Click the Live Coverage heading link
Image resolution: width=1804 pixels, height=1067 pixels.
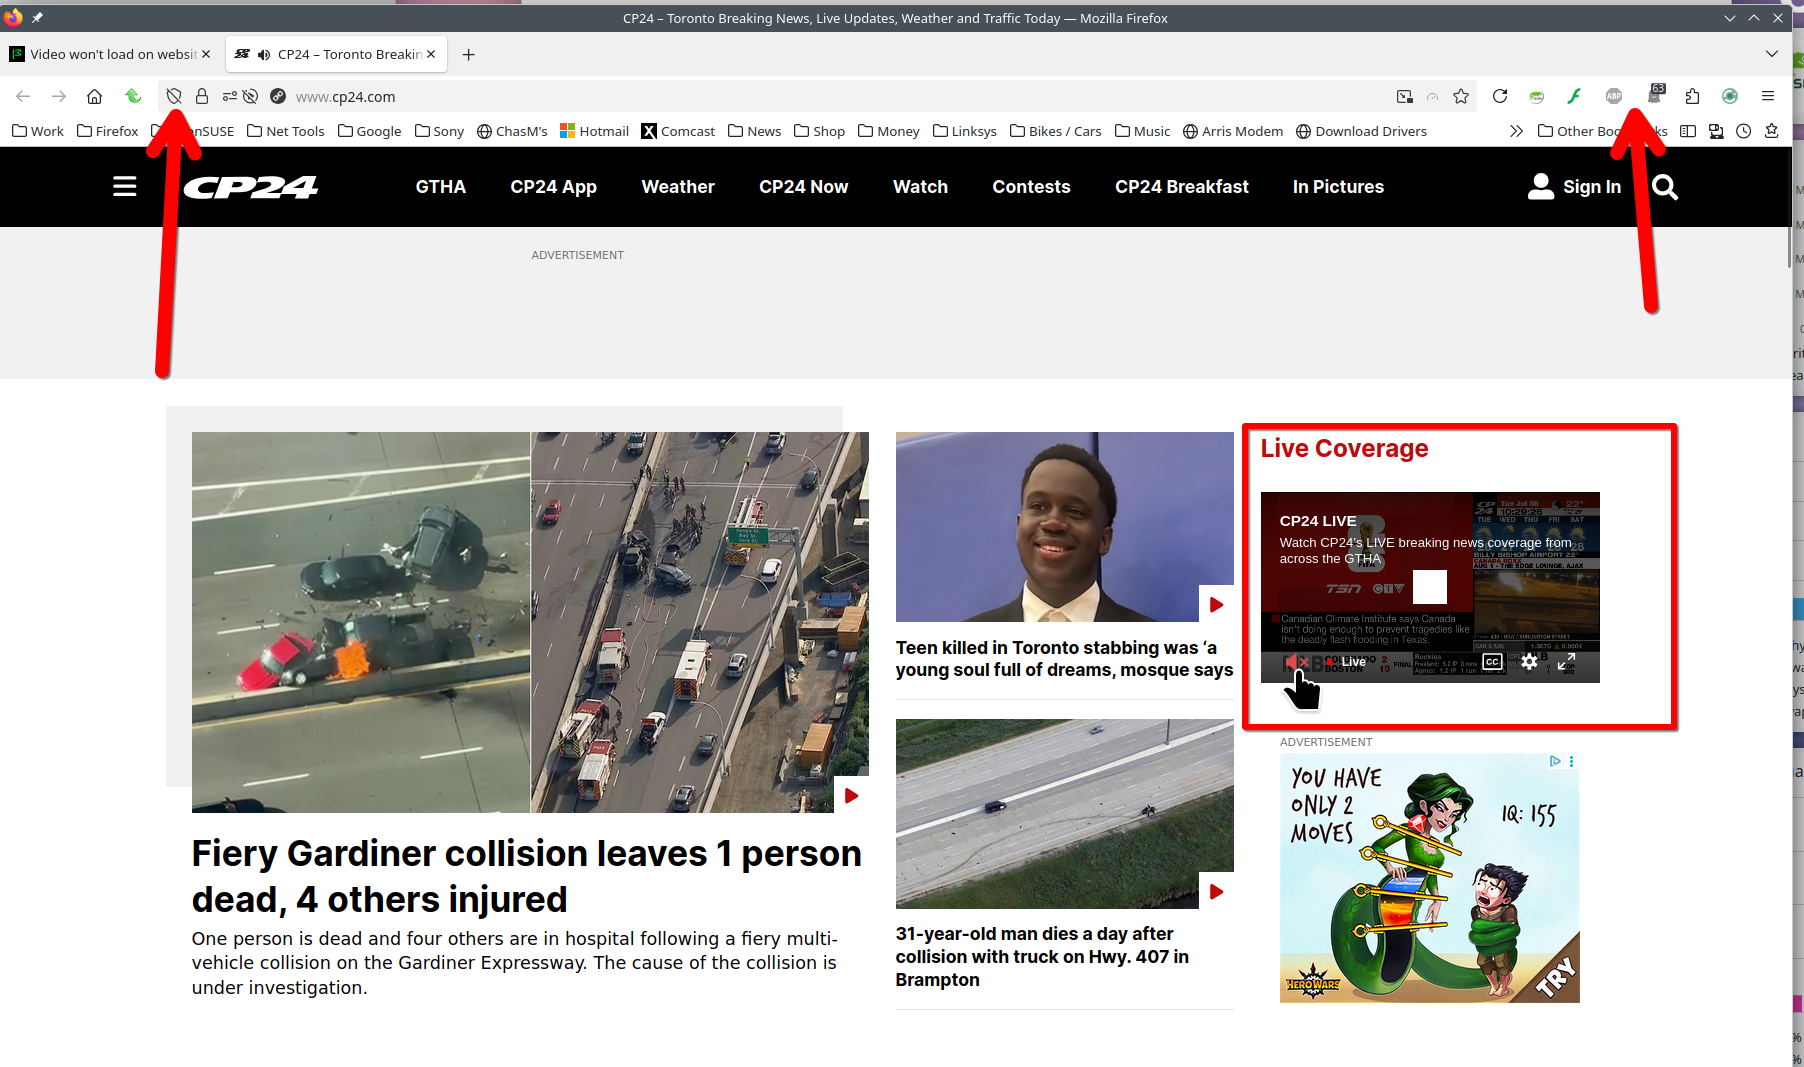1344,448
